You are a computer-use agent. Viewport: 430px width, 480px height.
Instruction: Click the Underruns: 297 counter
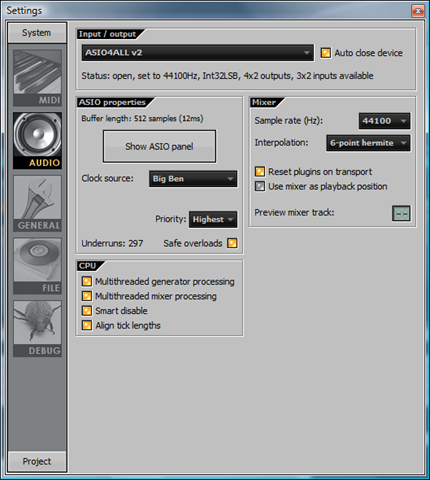pos(112,243)
